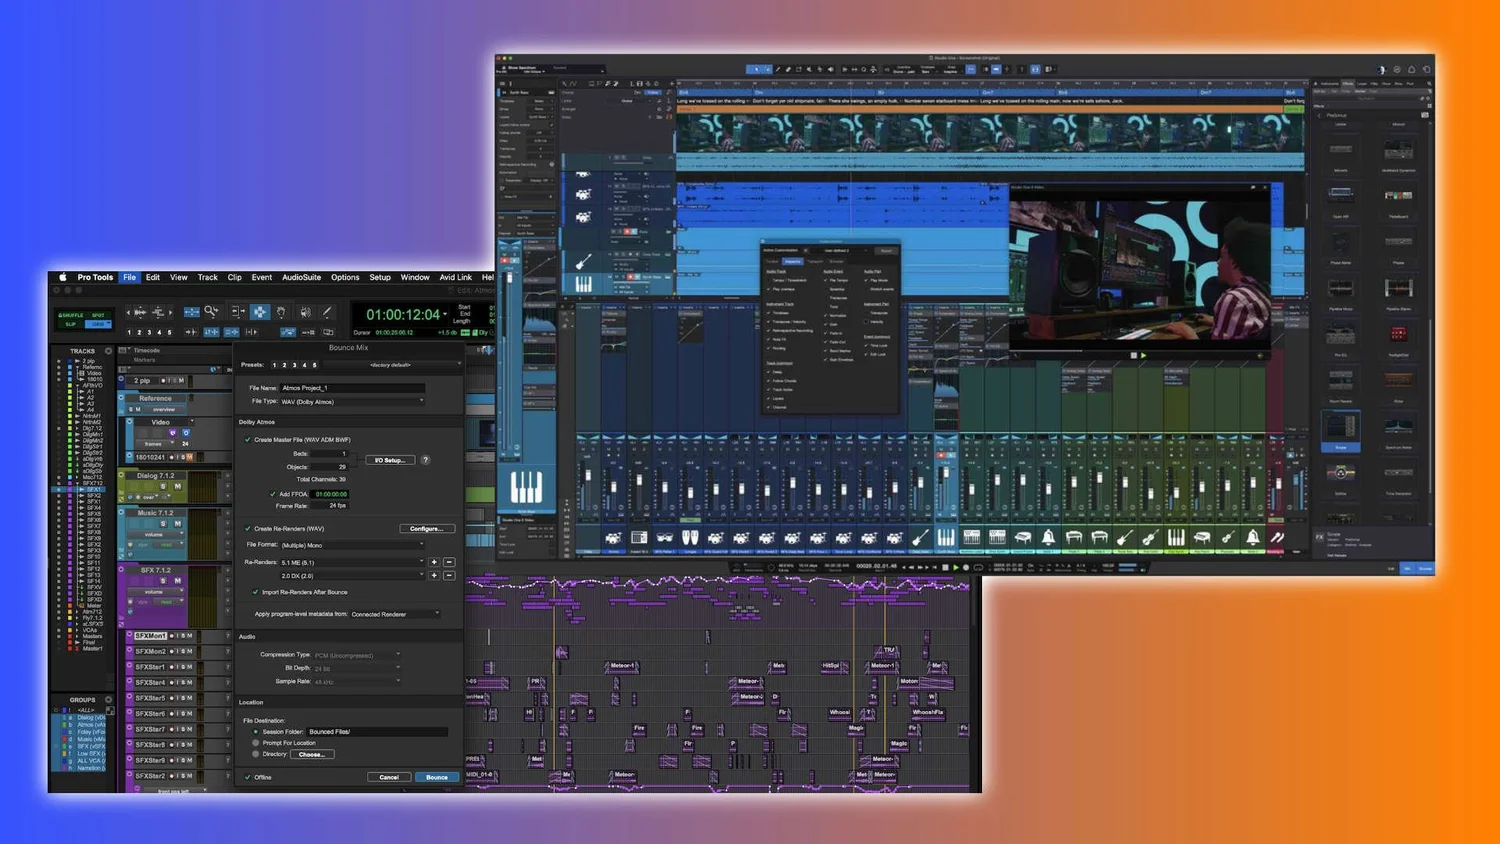Select the Selector tool
Screen dimensions: 1500x844
260,311
